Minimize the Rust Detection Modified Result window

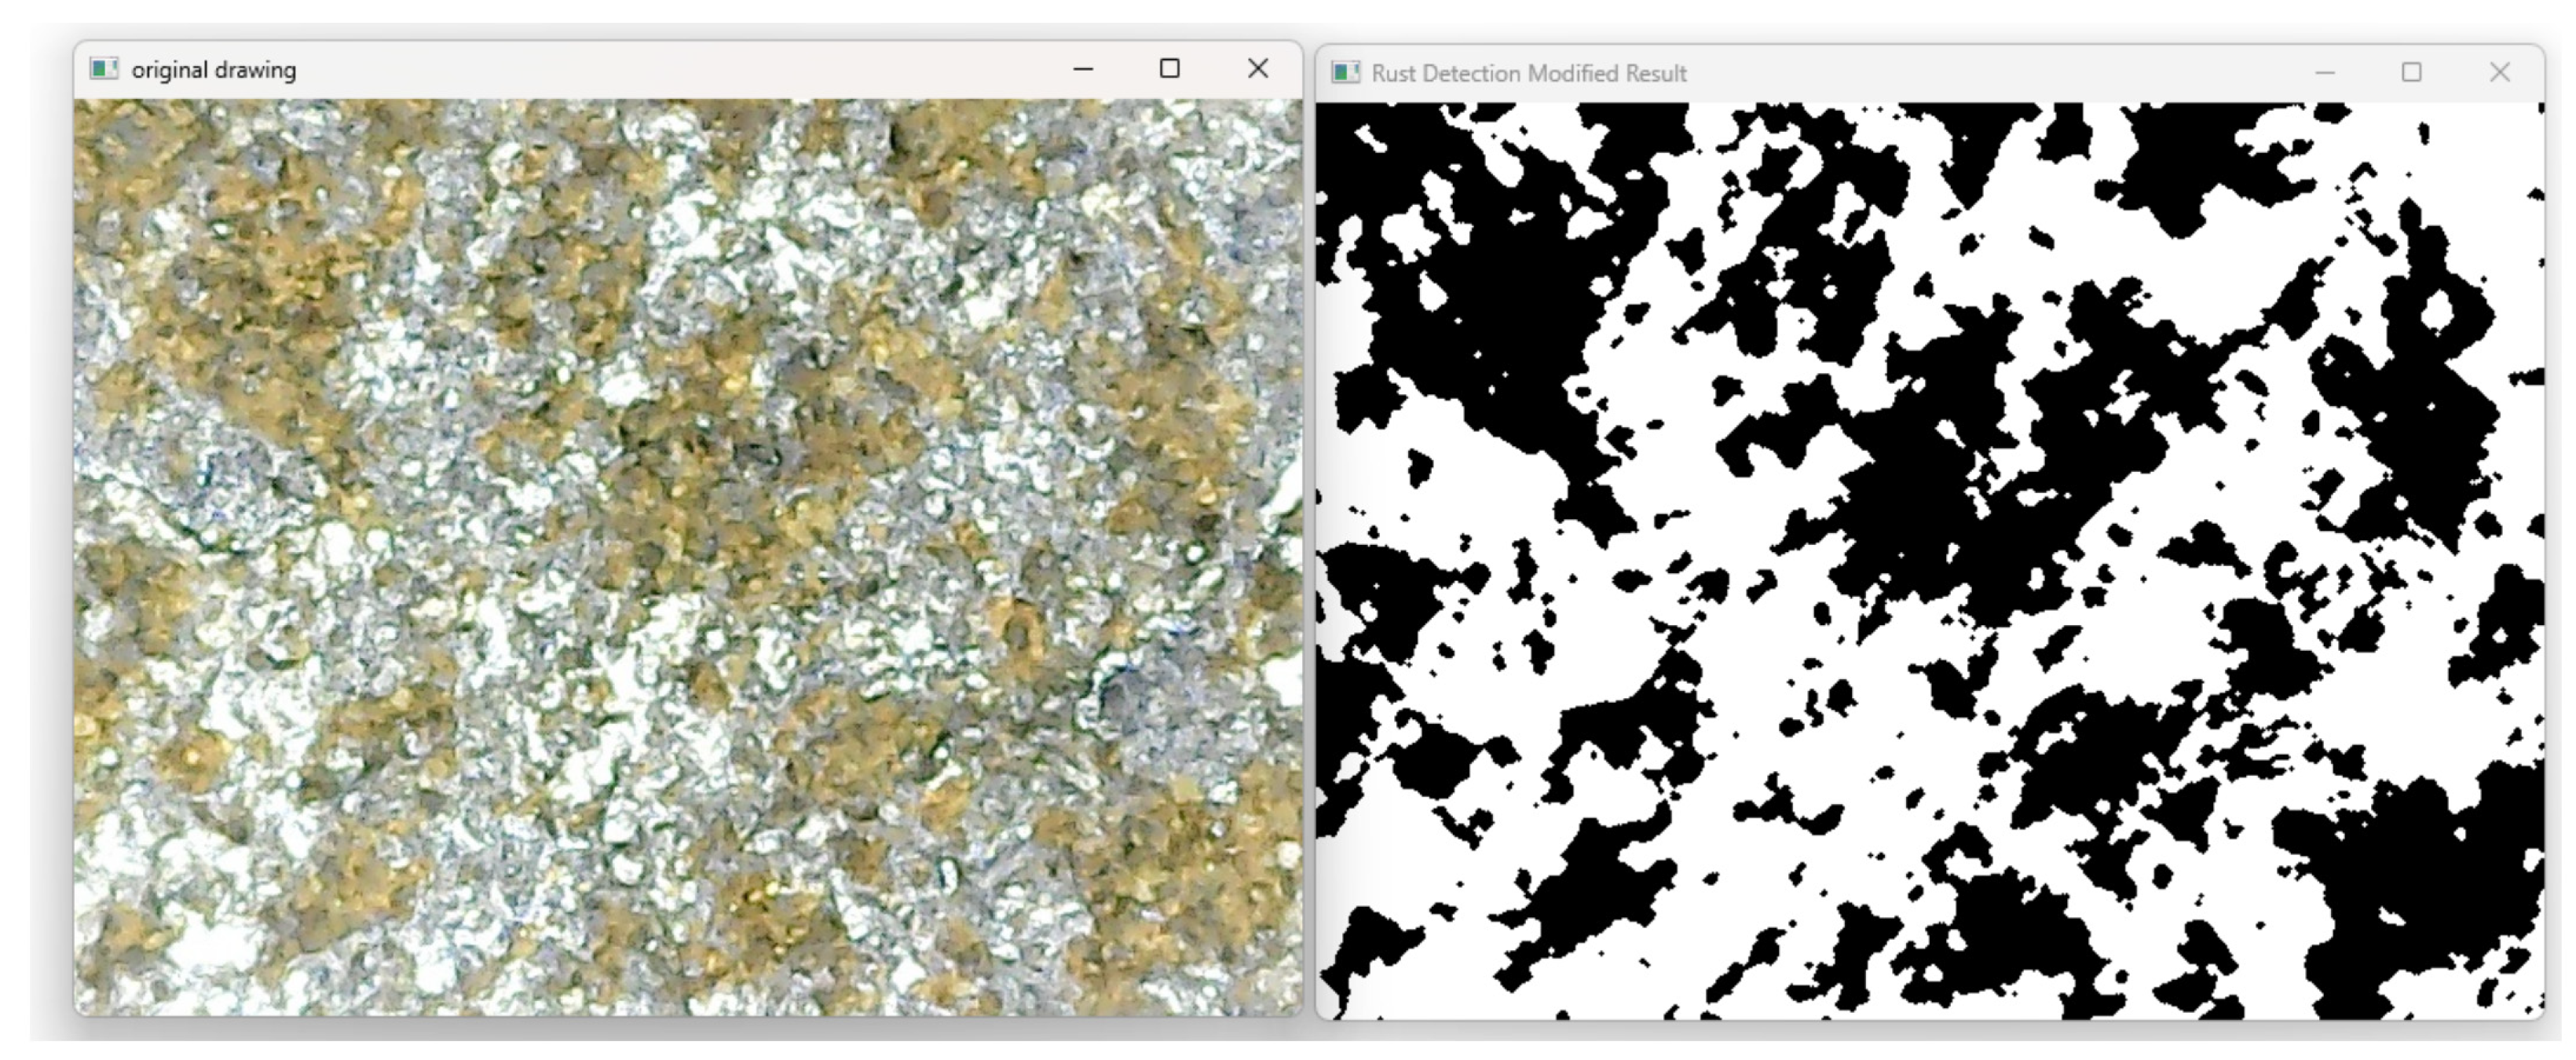pyautogui.click(x=2325, y=73)
